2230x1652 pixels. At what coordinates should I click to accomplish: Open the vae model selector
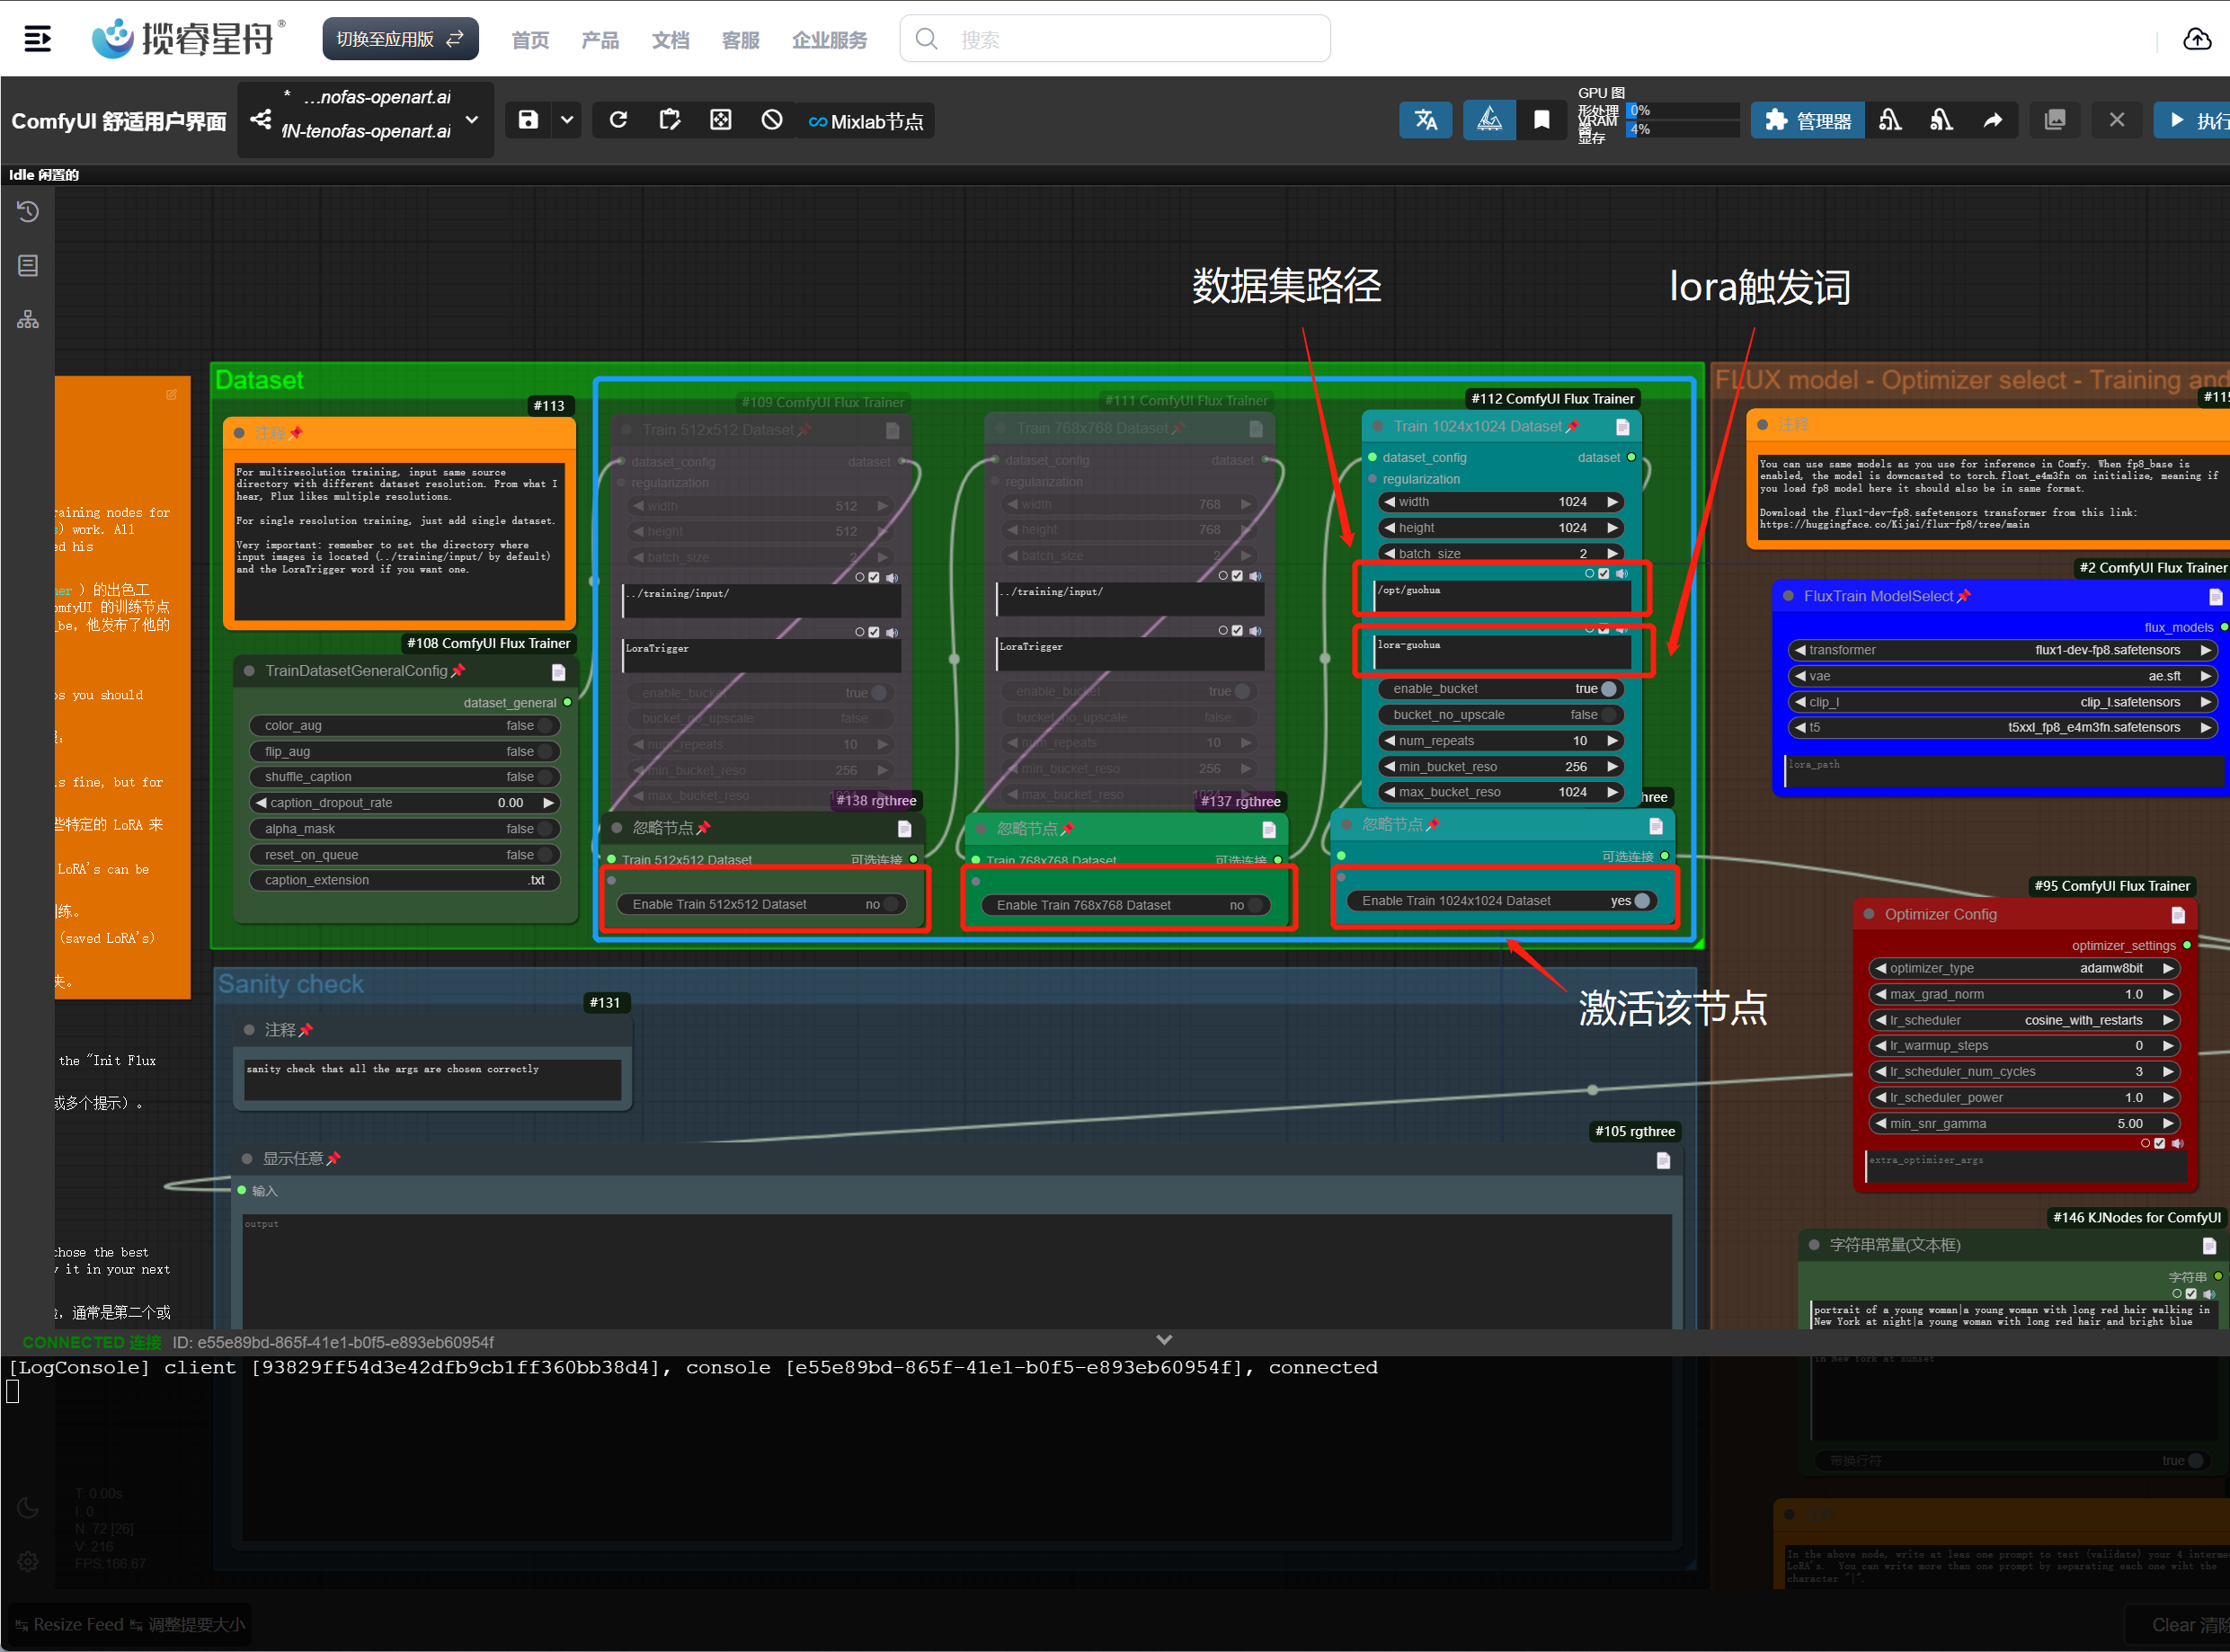coord(2002,677)
